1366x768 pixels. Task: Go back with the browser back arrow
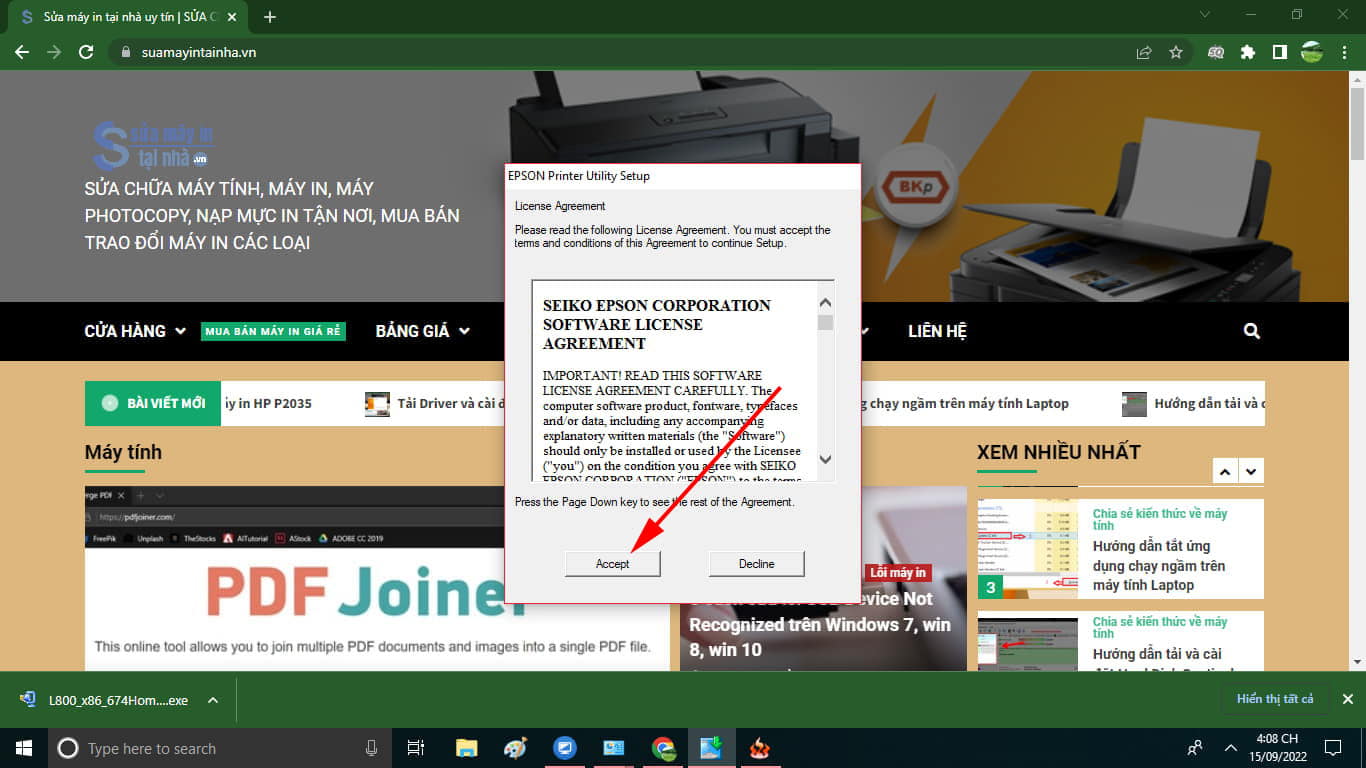22,52
